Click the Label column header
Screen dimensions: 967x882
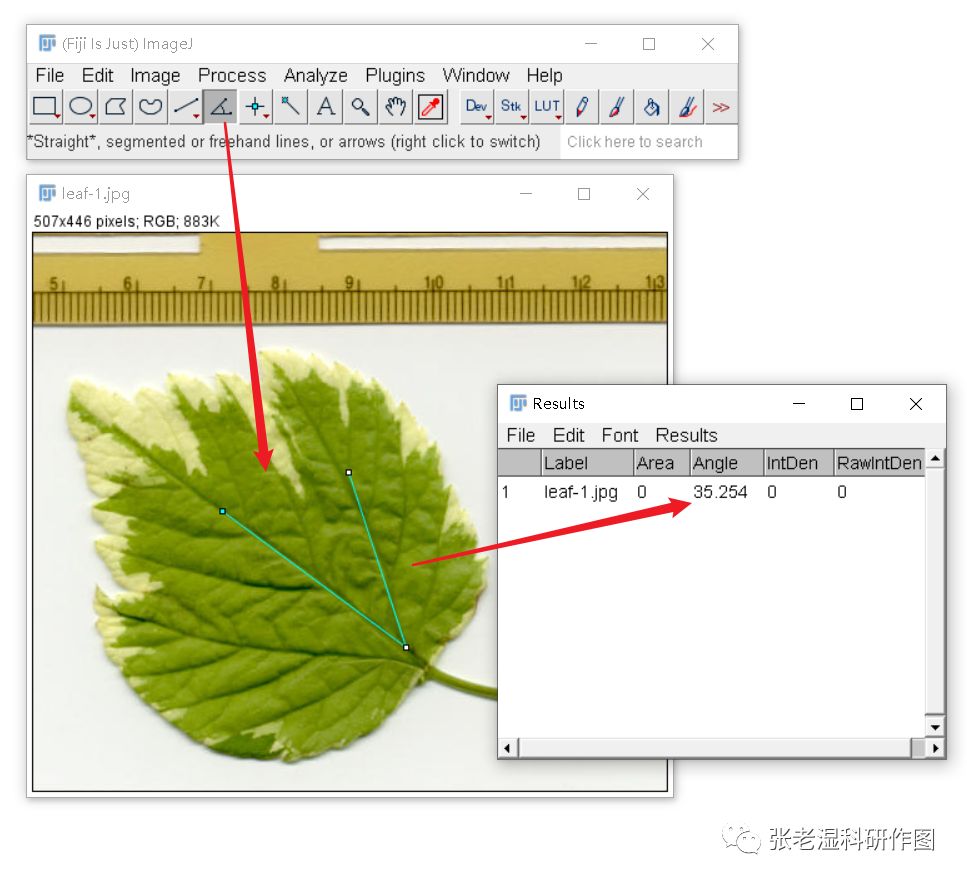[586, 463]
